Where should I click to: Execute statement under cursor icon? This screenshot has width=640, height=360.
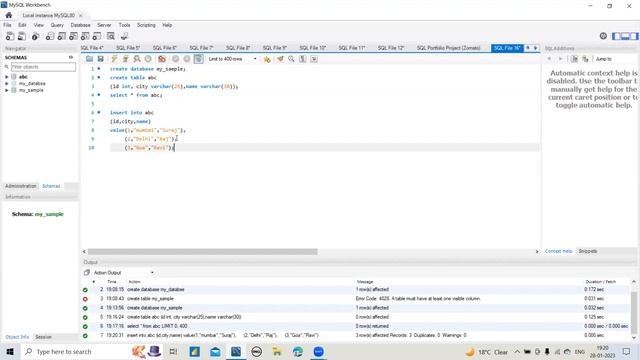(126, 59)
